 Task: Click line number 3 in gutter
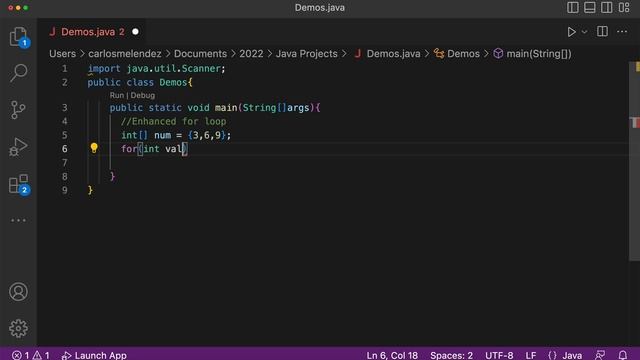(64, 108)
